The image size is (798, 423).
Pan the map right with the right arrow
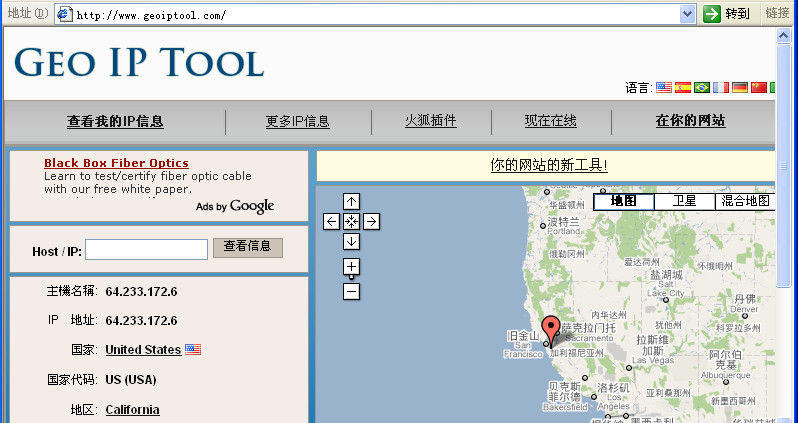point(372,221)
